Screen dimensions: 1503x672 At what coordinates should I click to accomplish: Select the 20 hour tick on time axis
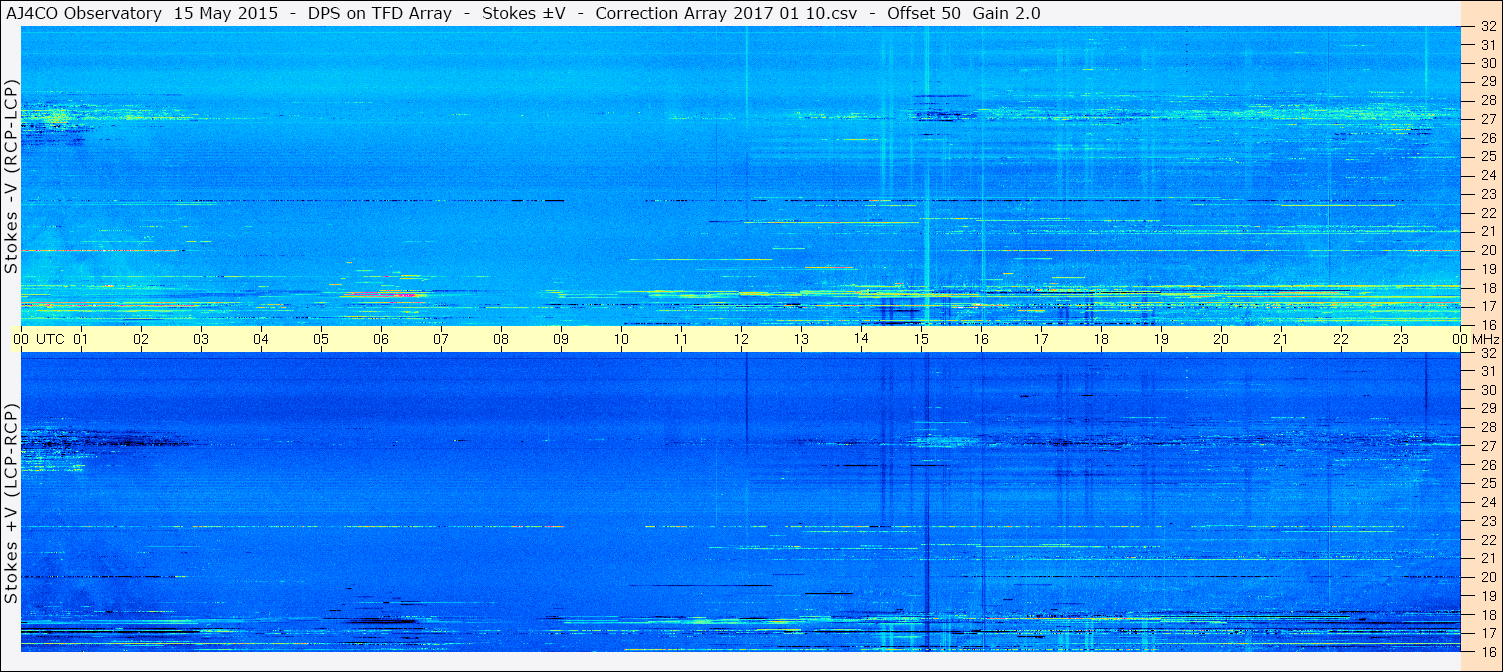tap(1221, 340)
